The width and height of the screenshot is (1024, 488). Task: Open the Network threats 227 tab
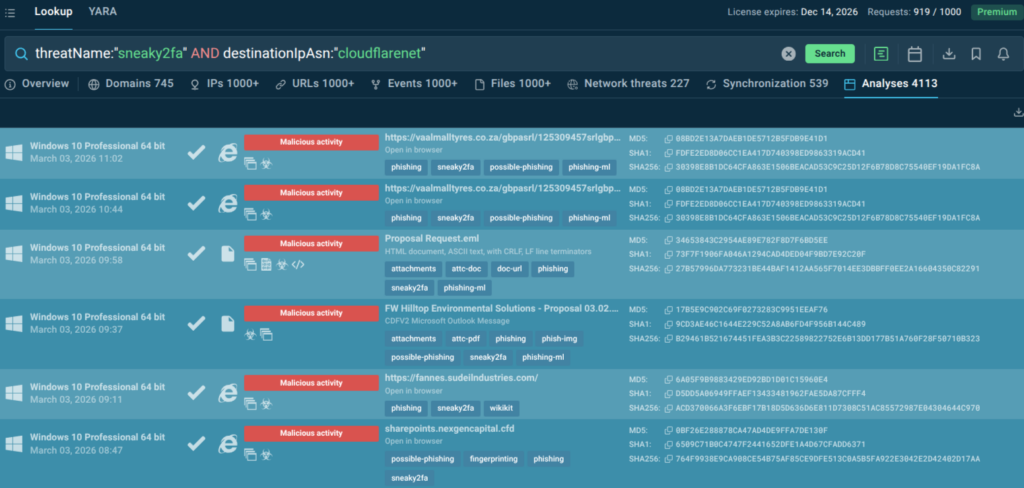tap(628, 83)
